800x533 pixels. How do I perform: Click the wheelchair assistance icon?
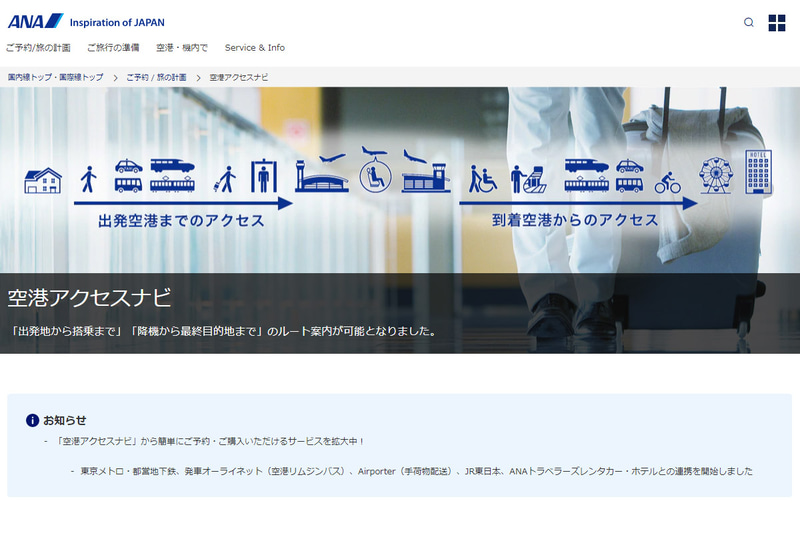[483, 179]
